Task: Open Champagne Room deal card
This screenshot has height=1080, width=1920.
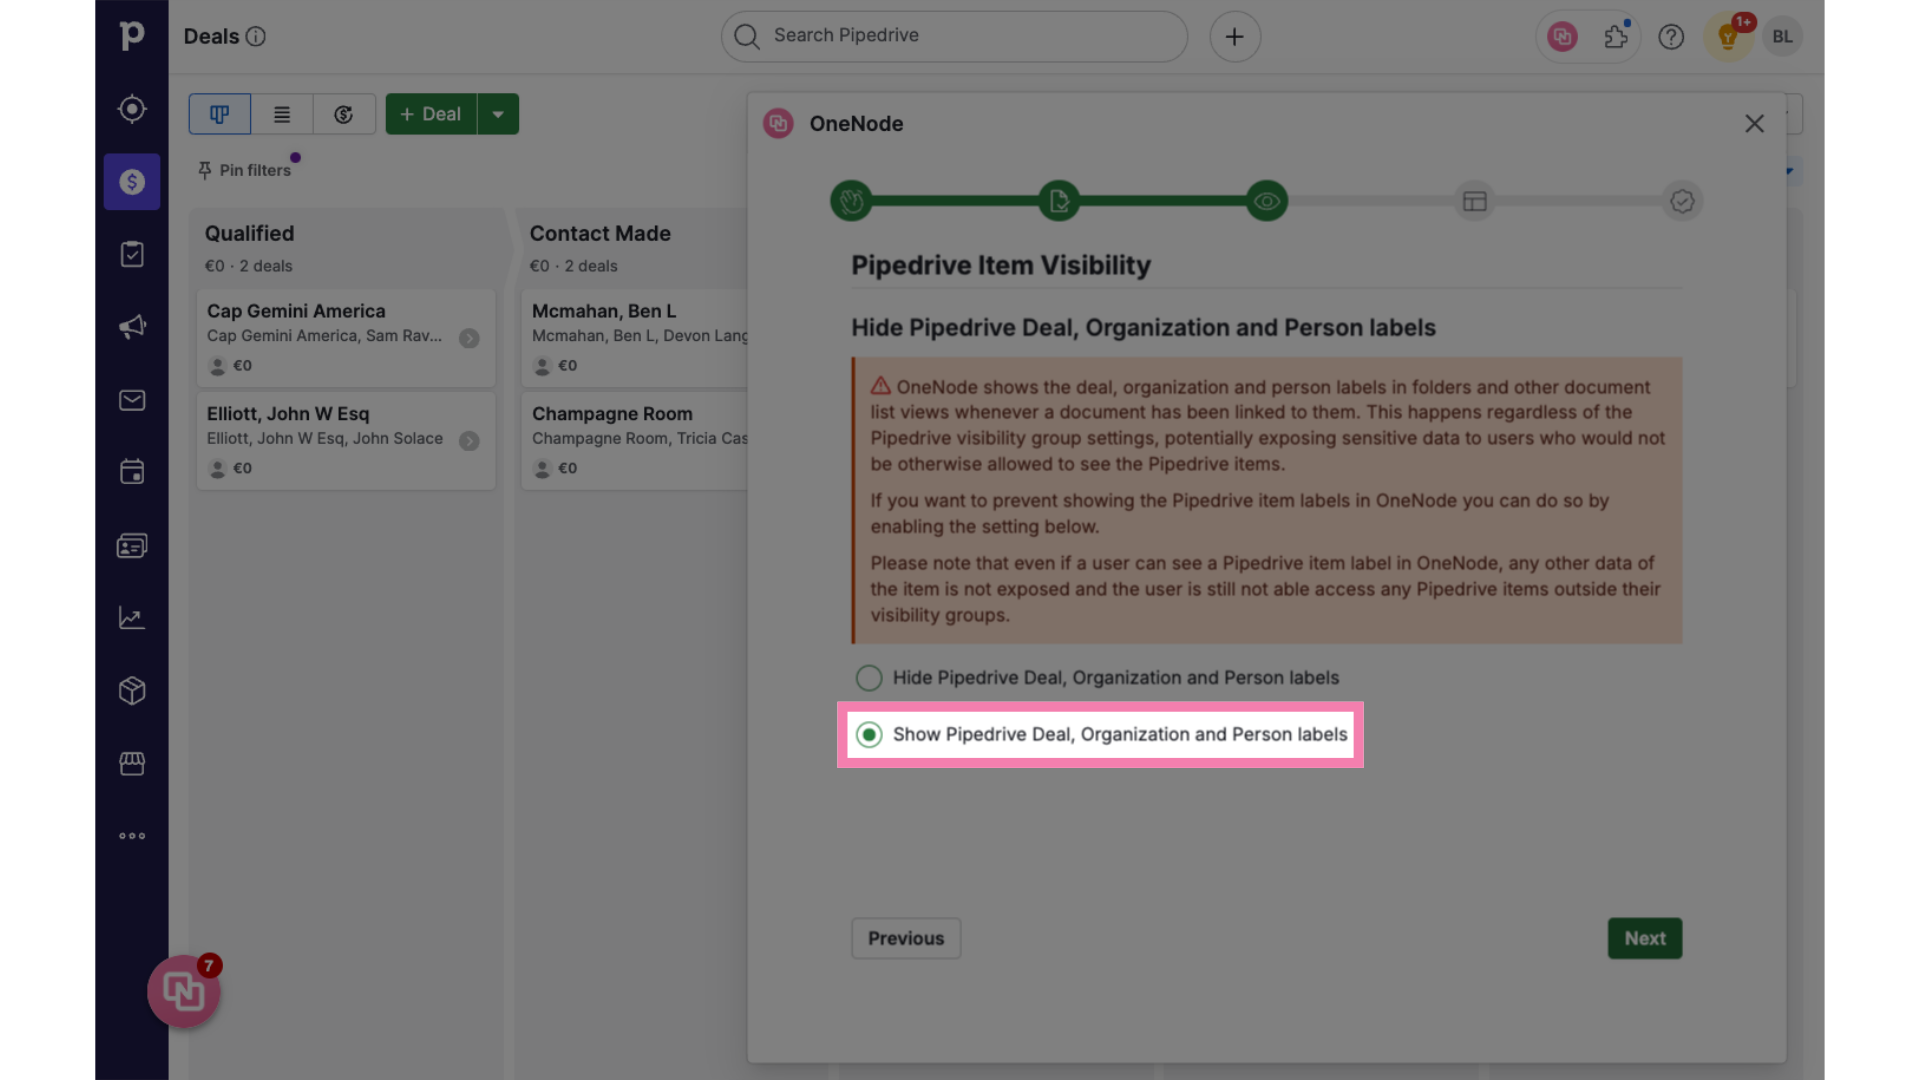Action: tap(634, 440)
